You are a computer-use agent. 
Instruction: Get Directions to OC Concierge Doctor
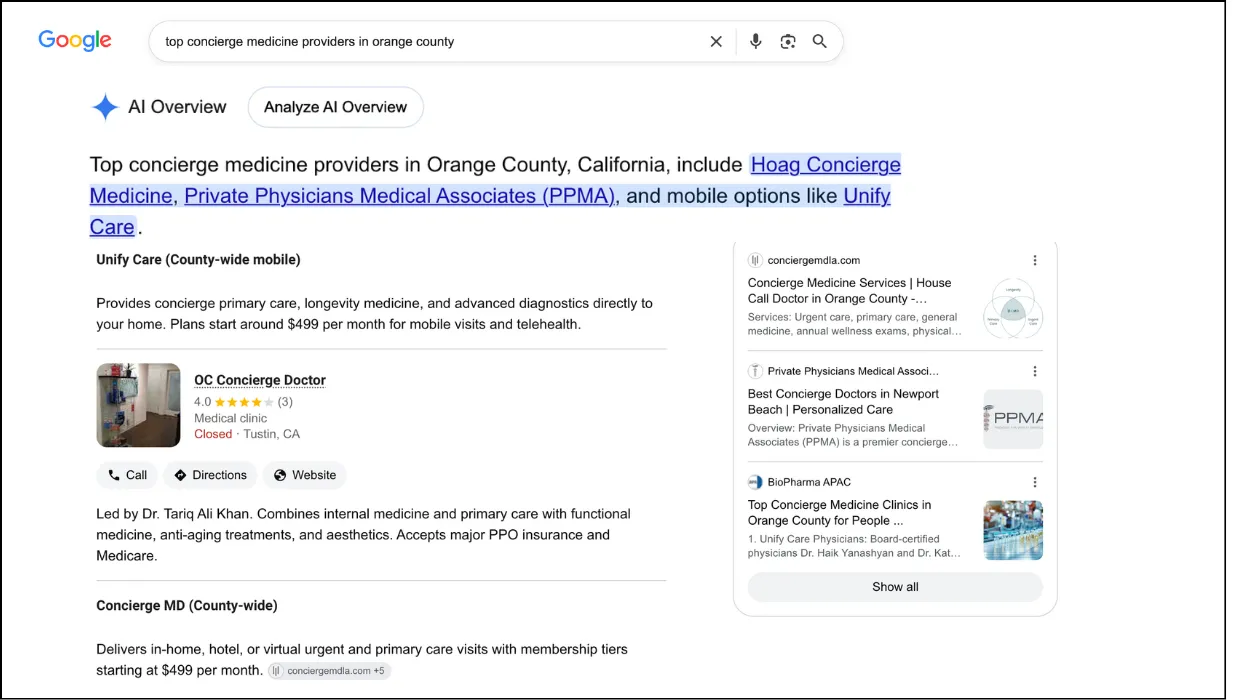pos(210,475)
